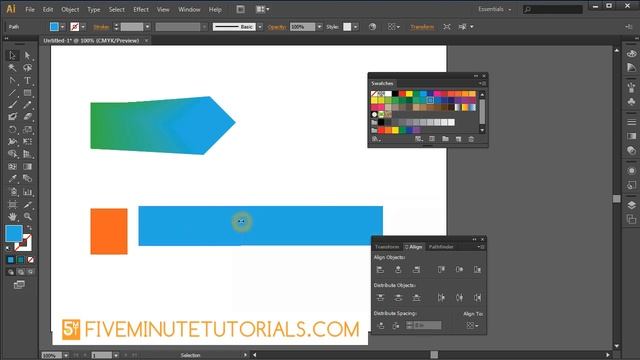Click the orange rectangle on artboard
Image resolution: width=640 pixels, height=360 pixels.
tap(109, 231)
